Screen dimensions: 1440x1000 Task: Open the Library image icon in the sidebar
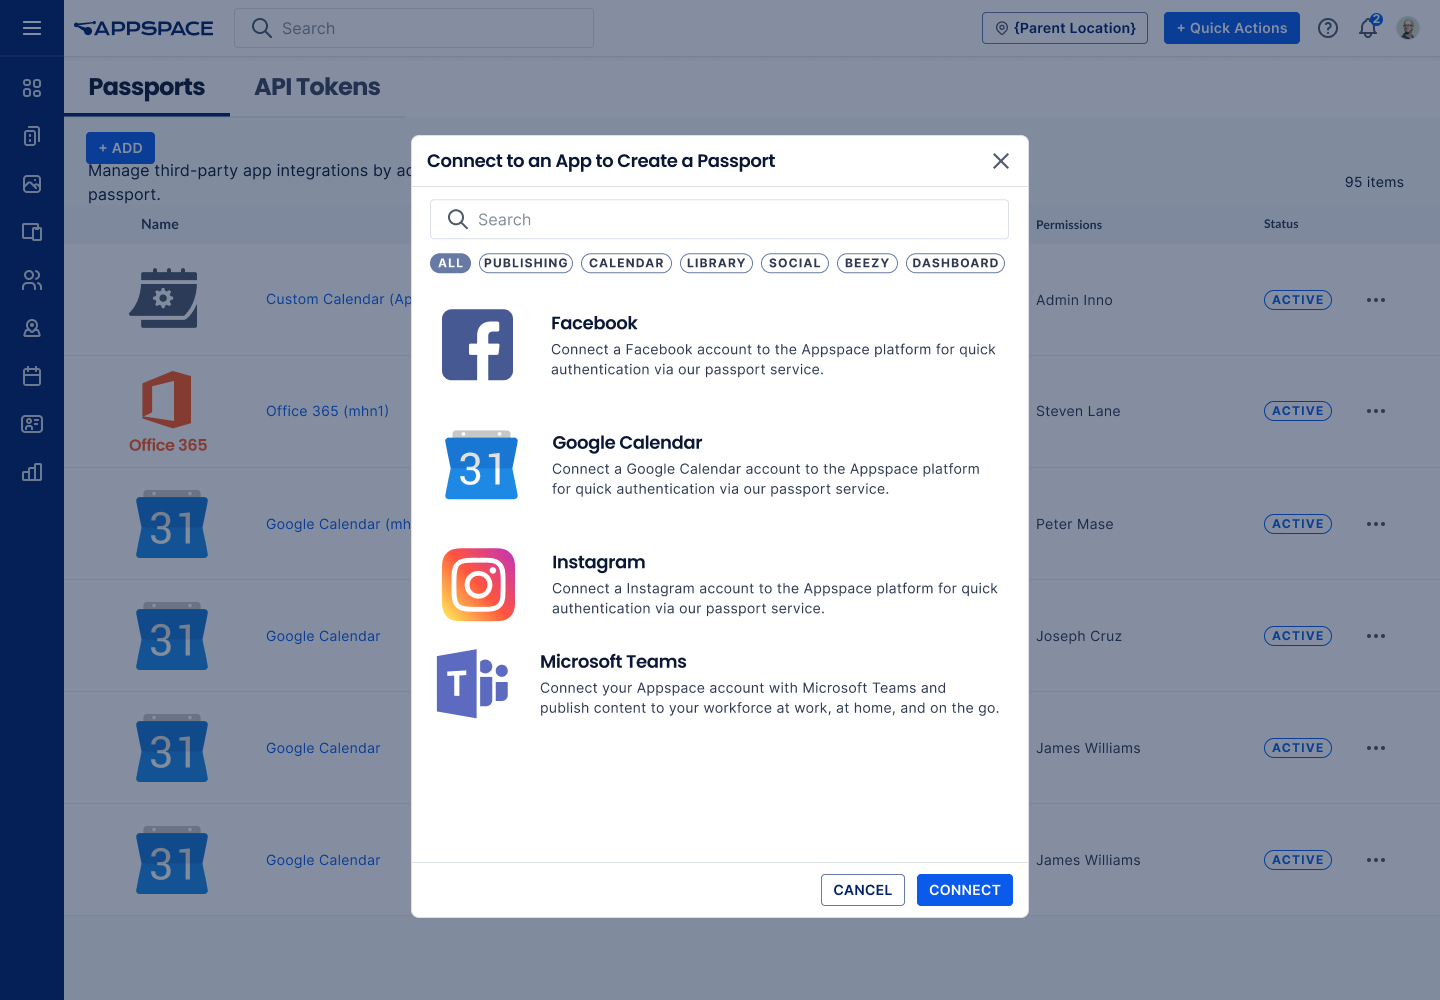pos(32,184)
